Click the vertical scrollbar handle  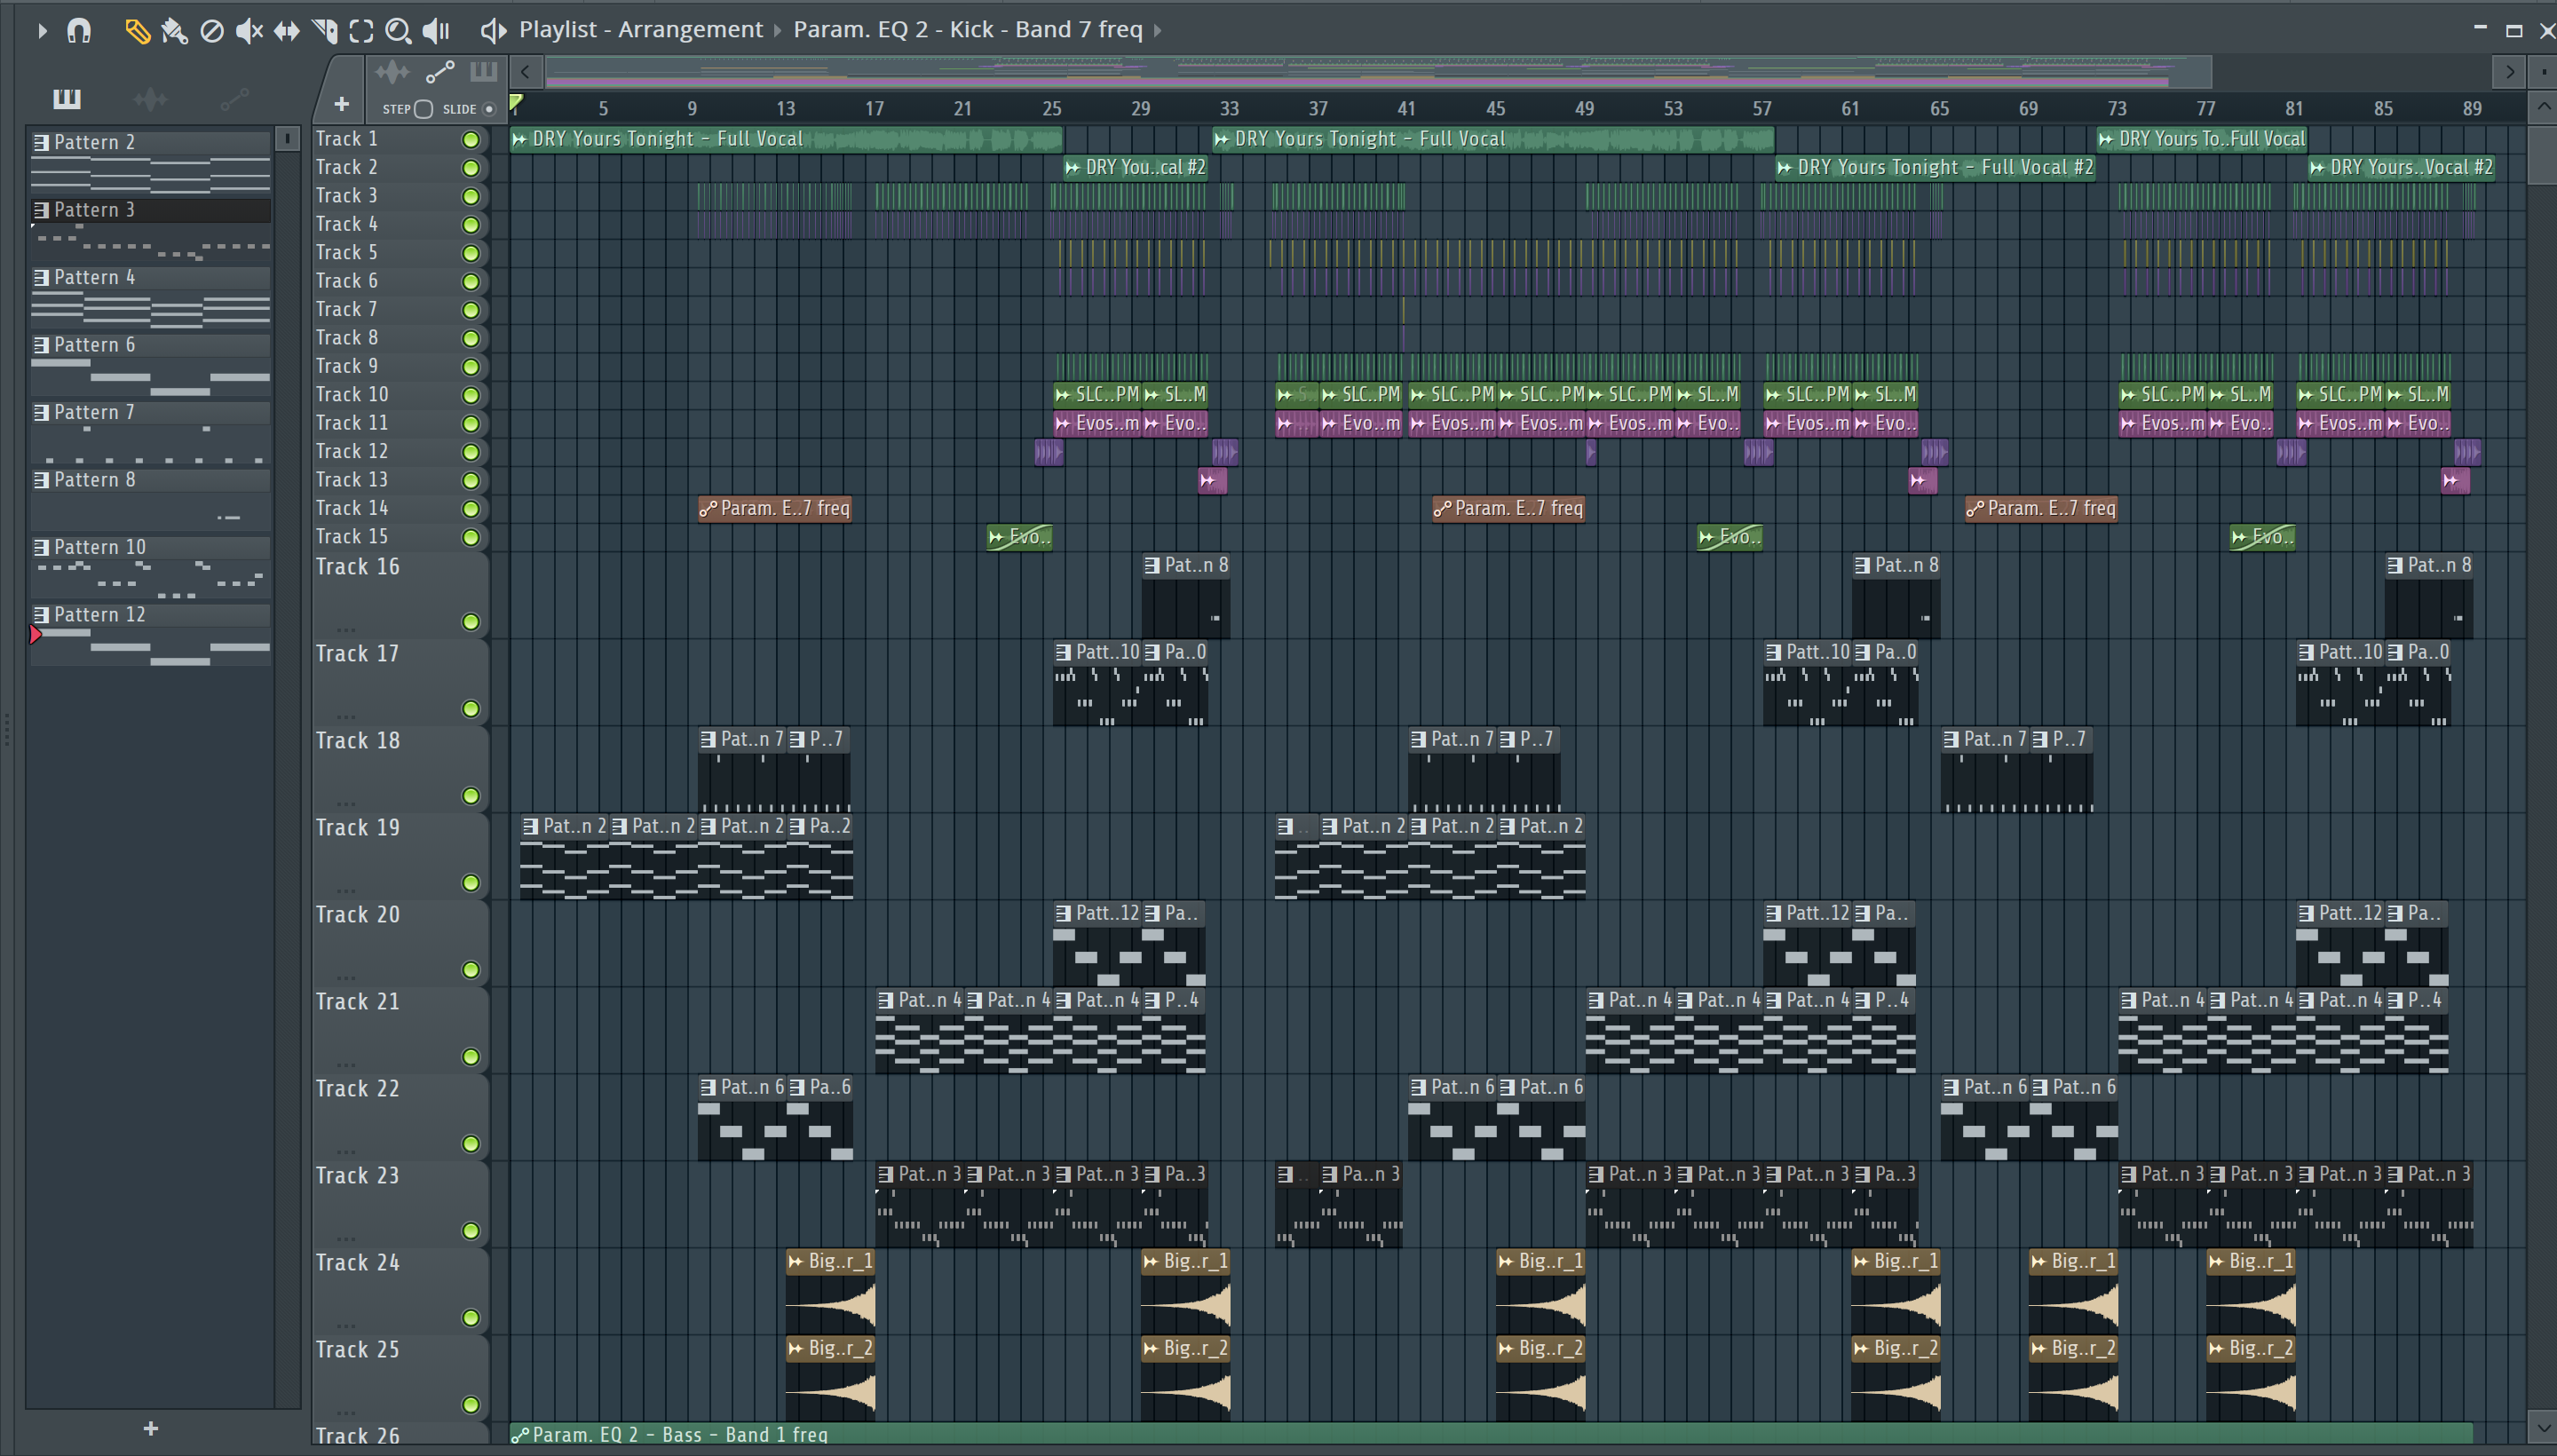2542,155
